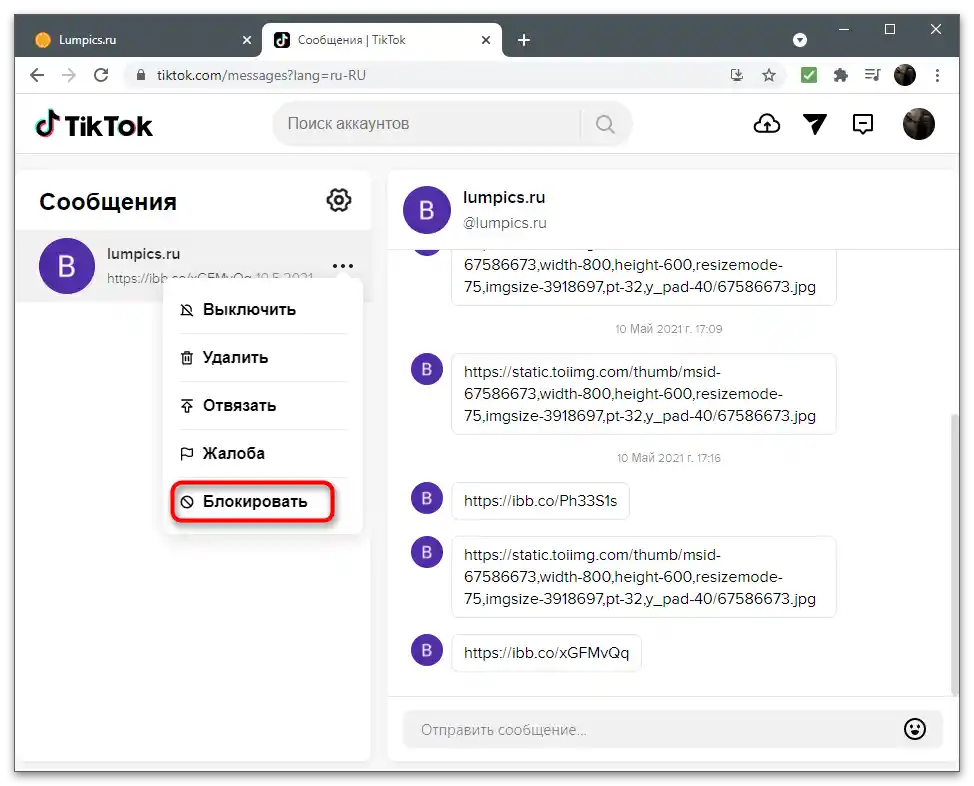
Task: Close the TikTok messages tab
Action: click(x=486, y=40)
